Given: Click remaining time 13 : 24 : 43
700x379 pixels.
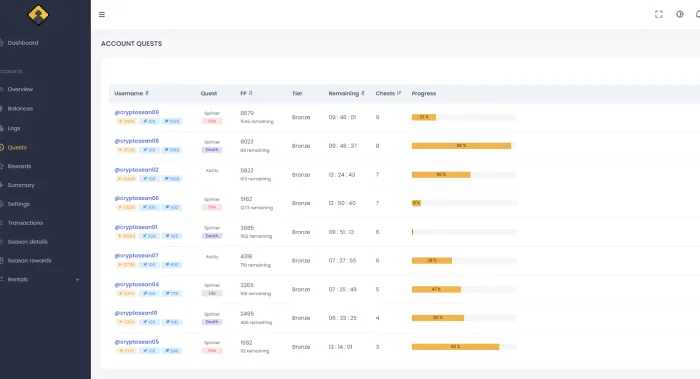Looking at the screenshot, I should click(x=342, y=175).
